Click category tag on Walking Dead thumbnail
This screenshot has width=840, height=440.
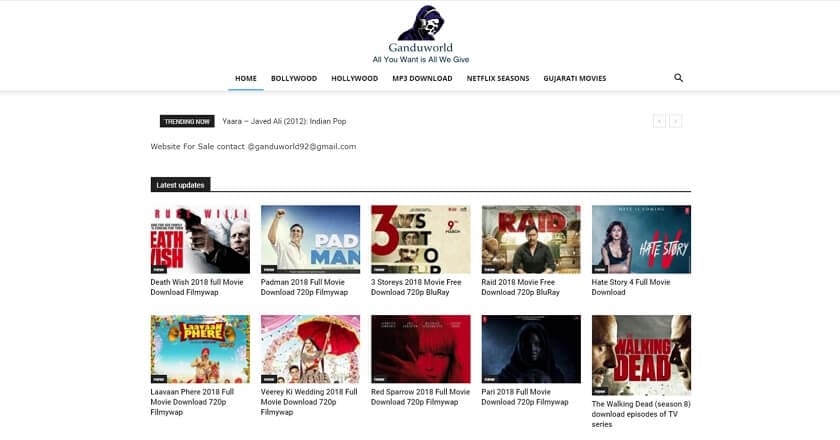tap(600, 391)
